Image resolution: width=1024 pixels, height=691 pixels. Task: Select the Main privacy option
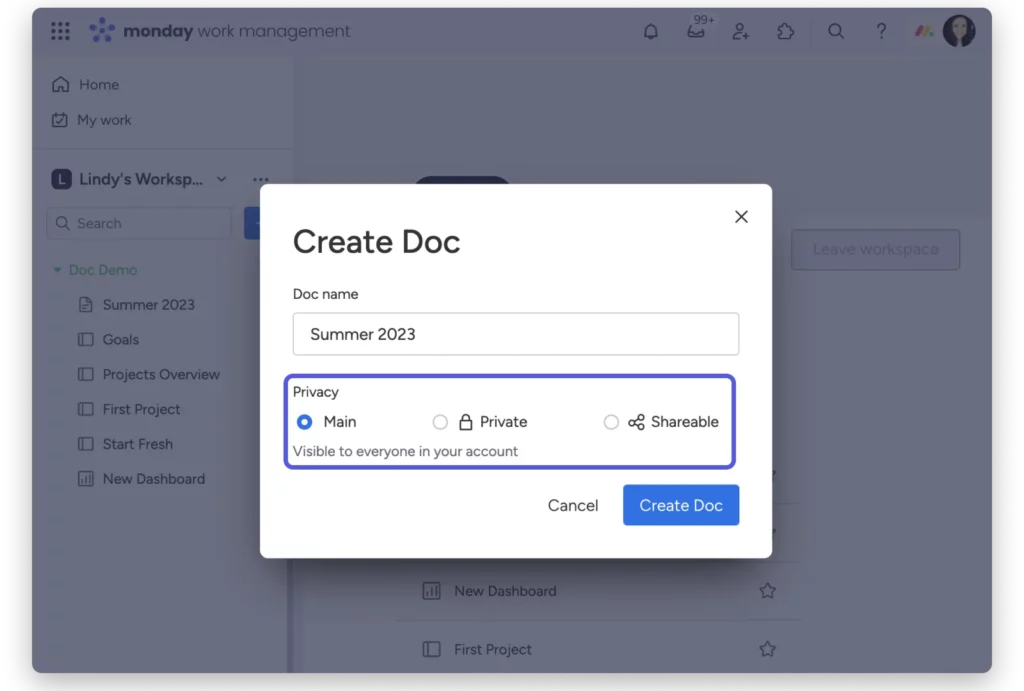point(304,422)
